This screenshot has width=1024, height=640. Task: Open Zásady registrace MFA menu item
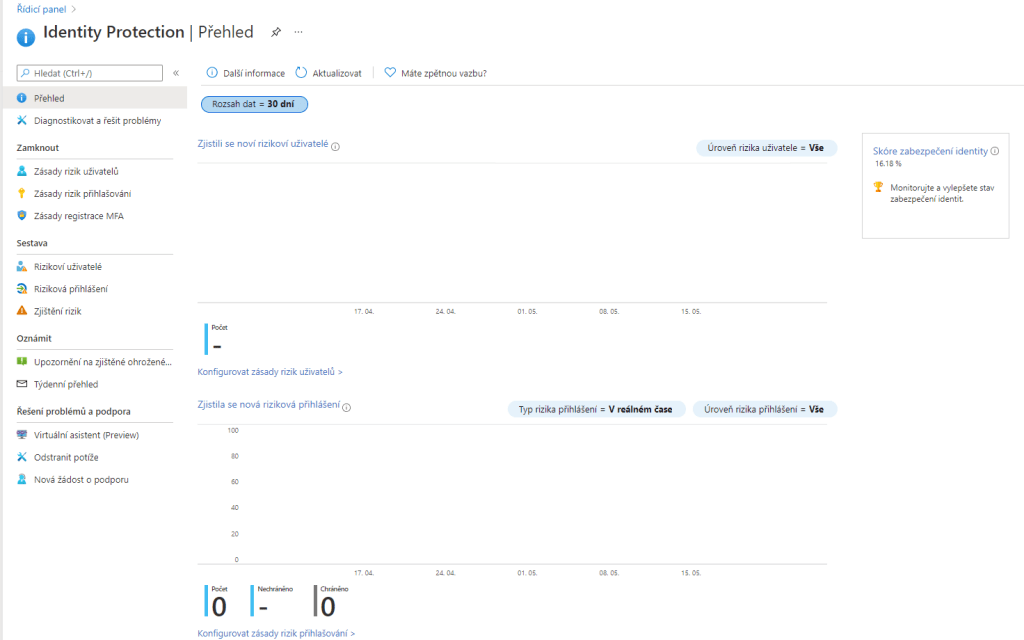tap(78, 216)
